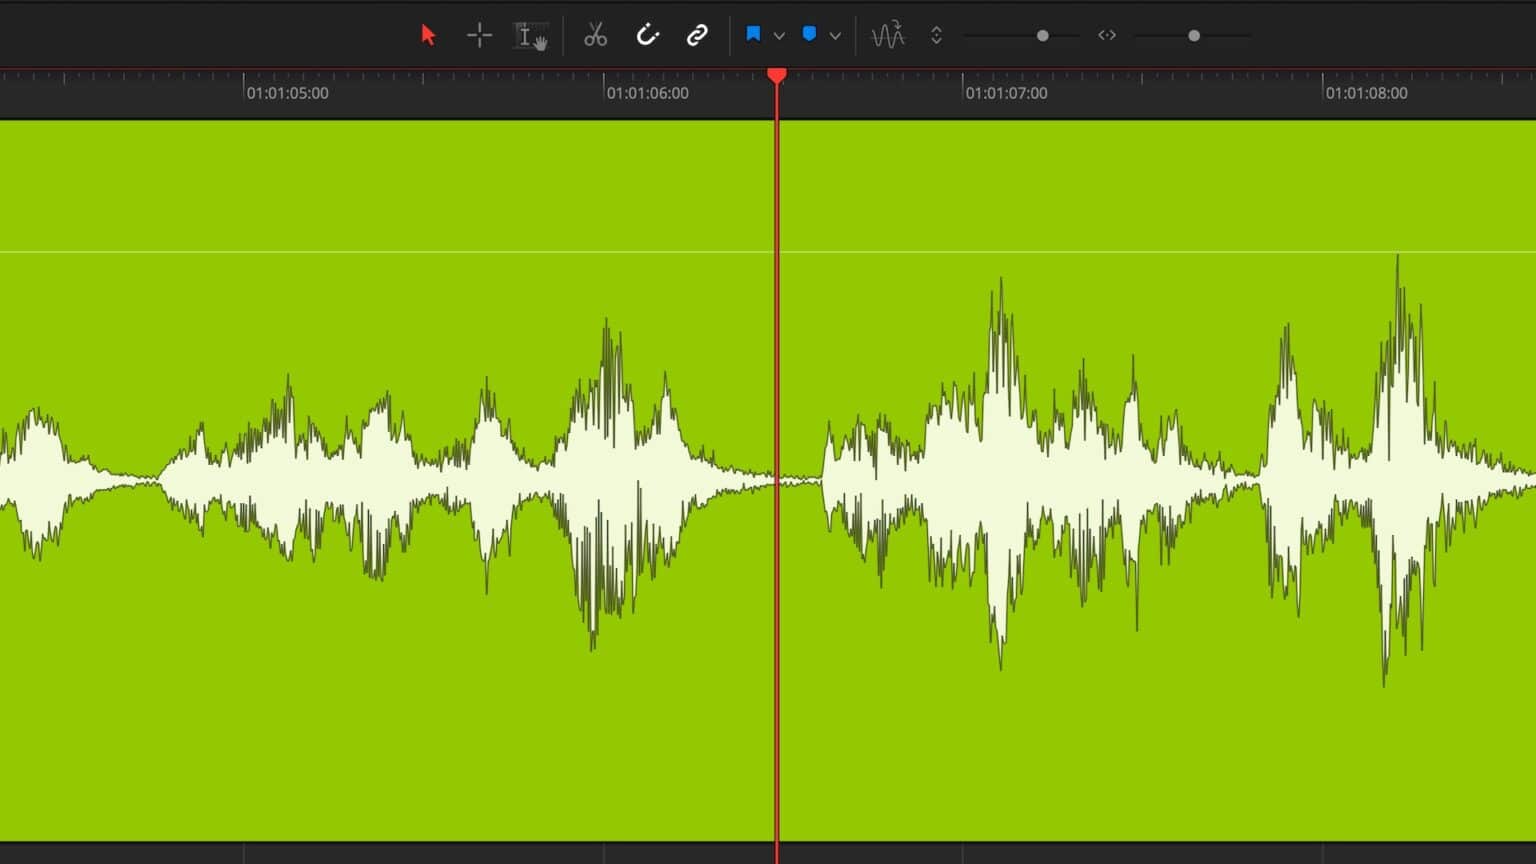Select the green audio clip waveform
1536x864 pixels.
[400, 480]
